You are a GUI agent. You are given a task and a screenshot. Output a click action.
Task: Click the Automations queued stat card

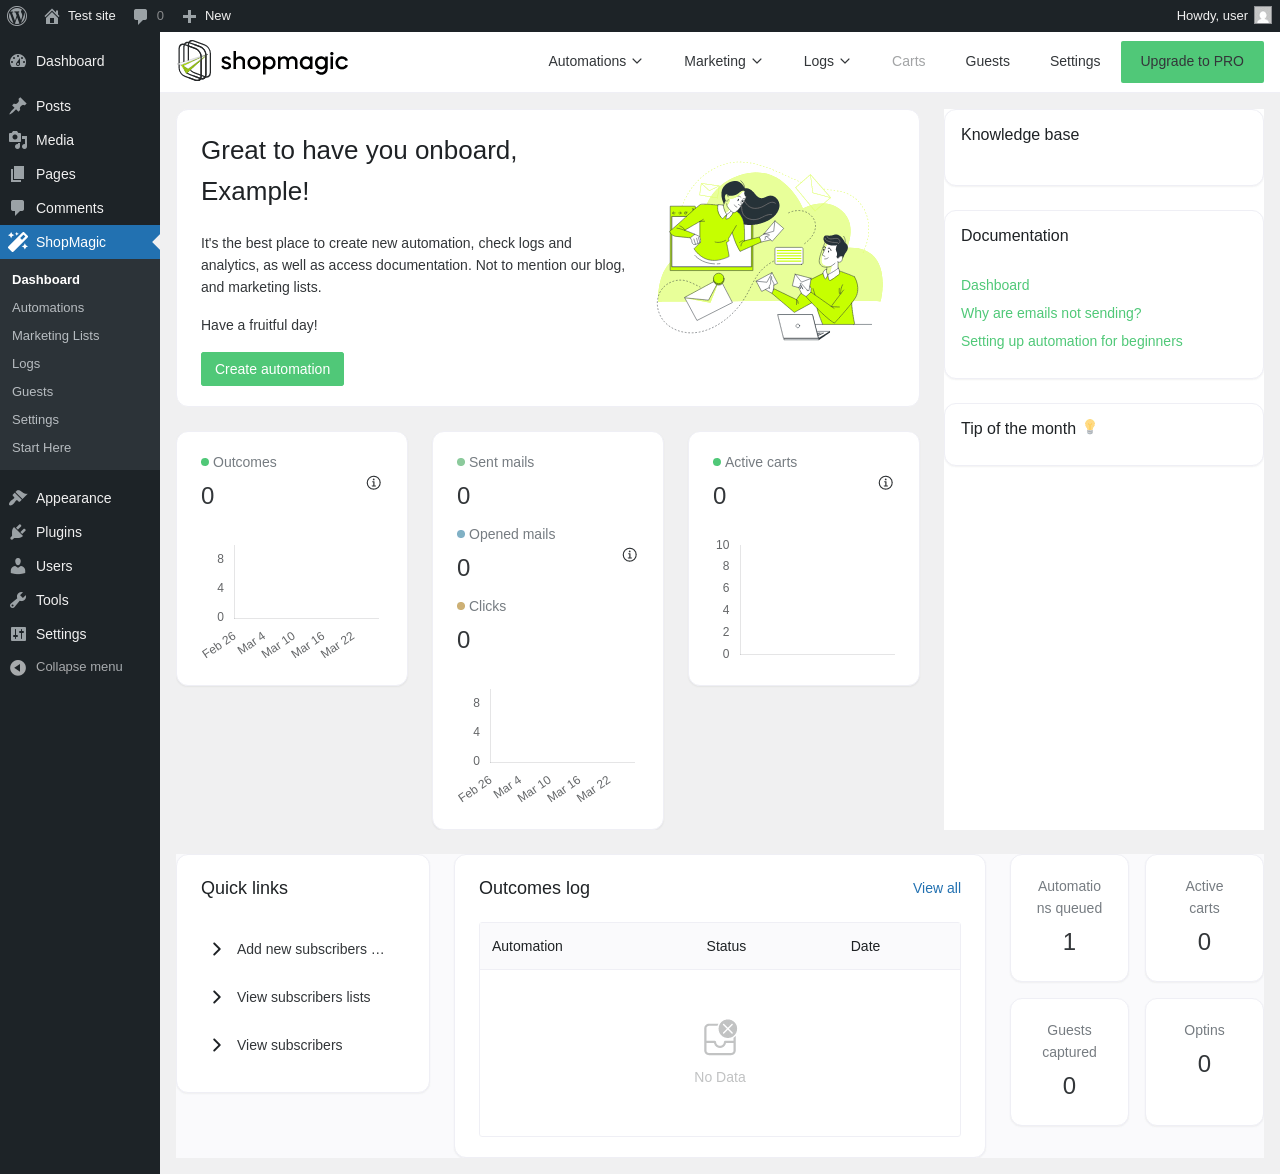click(1069, 918)
